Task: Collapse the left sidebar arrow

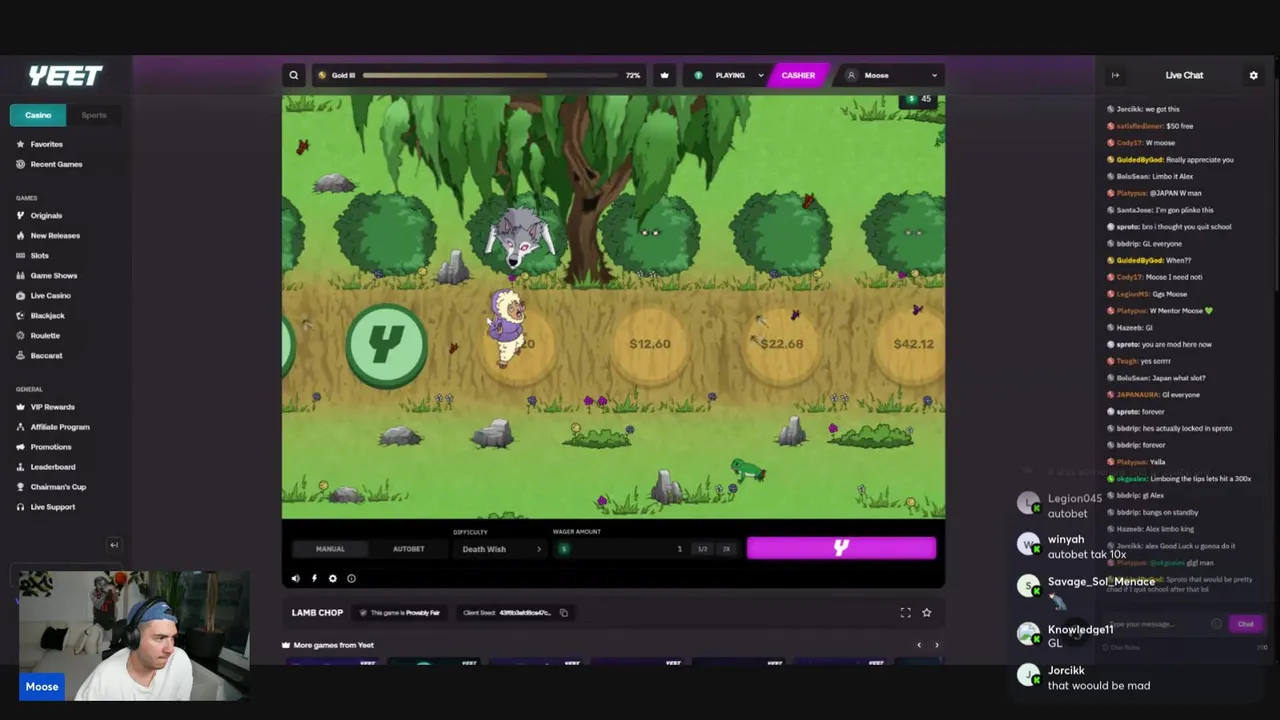Action: pos(114,545)
